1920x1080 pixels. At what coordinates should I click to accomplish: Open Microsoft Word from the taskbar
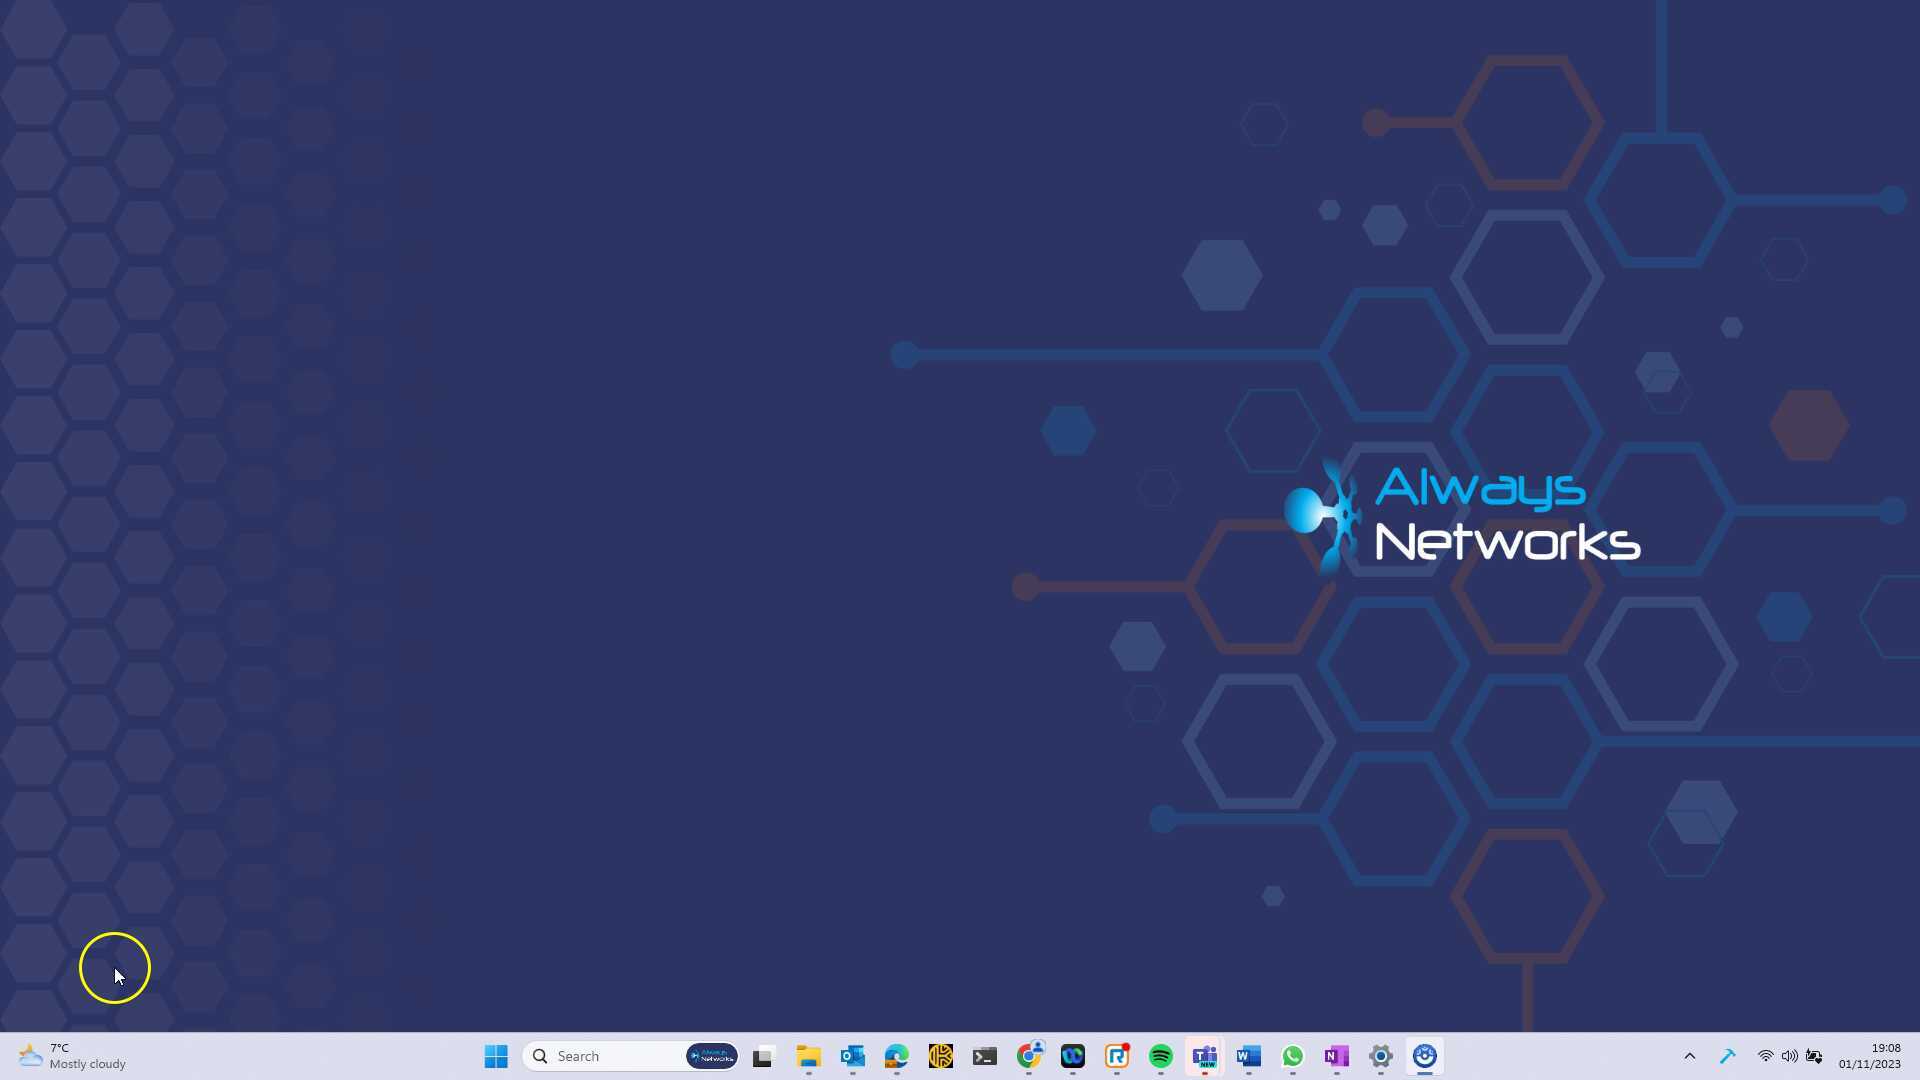[x=1249, y=1056]
